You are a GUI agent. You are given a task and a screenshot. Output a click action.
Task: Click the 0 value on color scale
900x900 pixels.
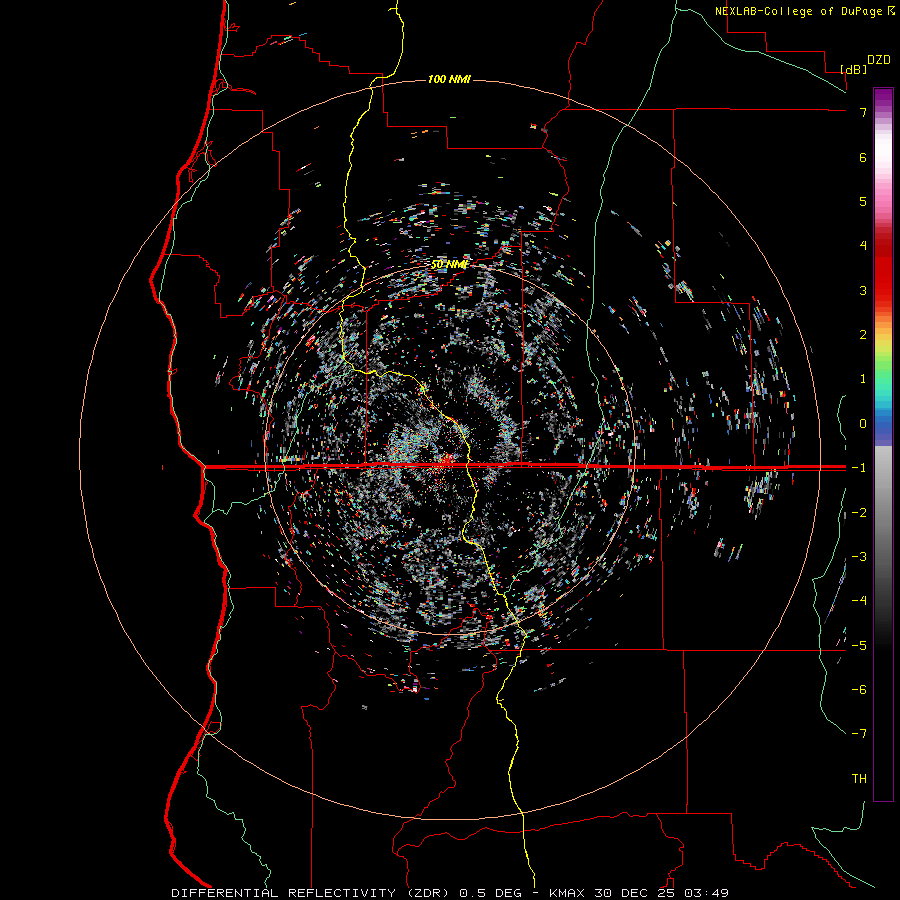click(x=863, y=424)
